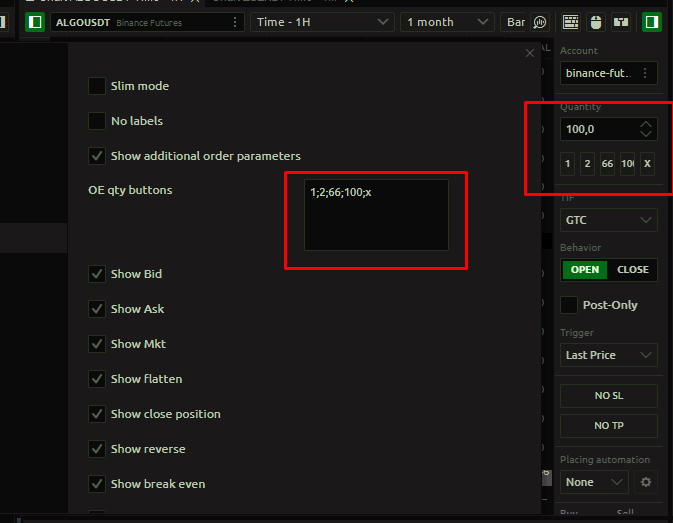
Task: Open the 1 month range dropdown
Action: 447,22
